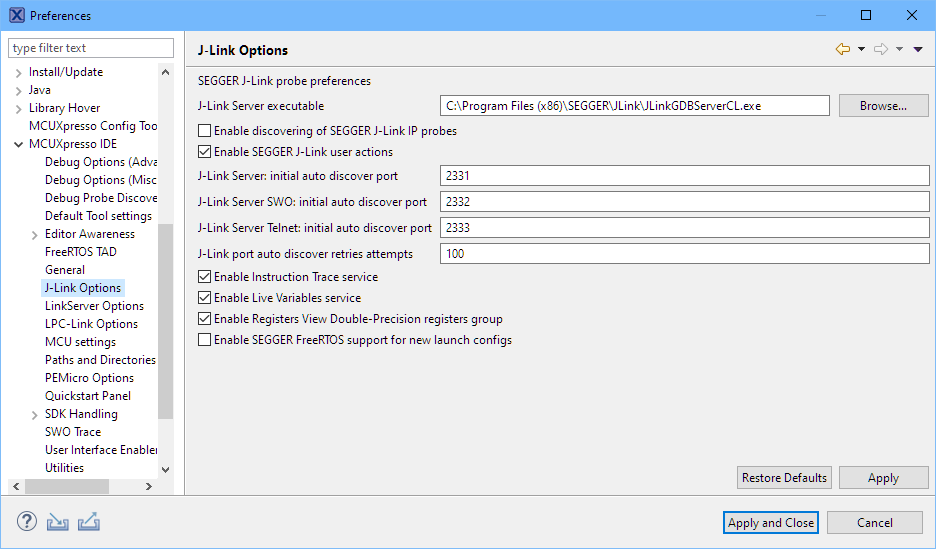
Task: Open Quickstart Panel preferences
Action: pos(88,396)
